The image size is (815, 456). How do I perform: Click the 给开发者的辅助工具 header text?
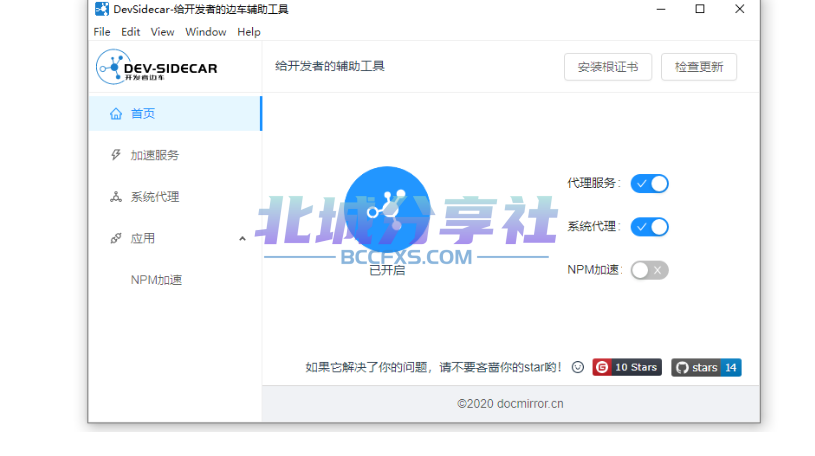pyautogui.click(x=330, y=66)
